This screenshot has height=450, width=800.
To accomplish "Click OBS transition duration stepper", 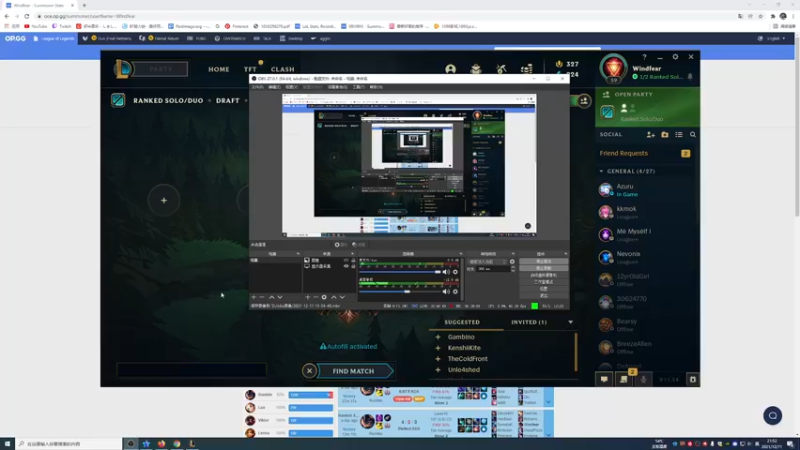I will coord(512,269).
